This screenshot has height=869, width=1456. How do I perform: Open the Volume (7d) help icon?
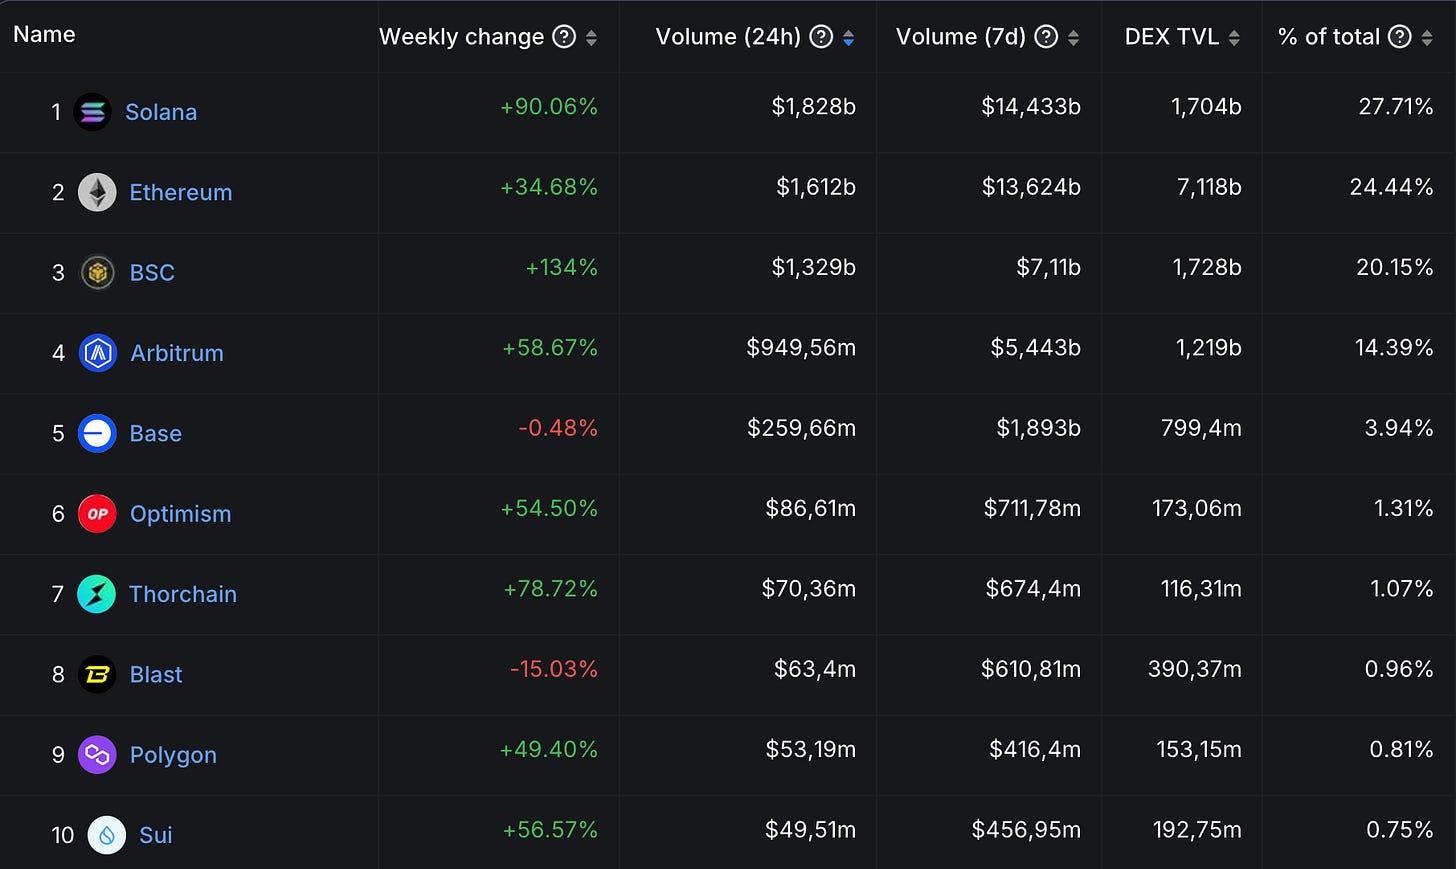1046,37
